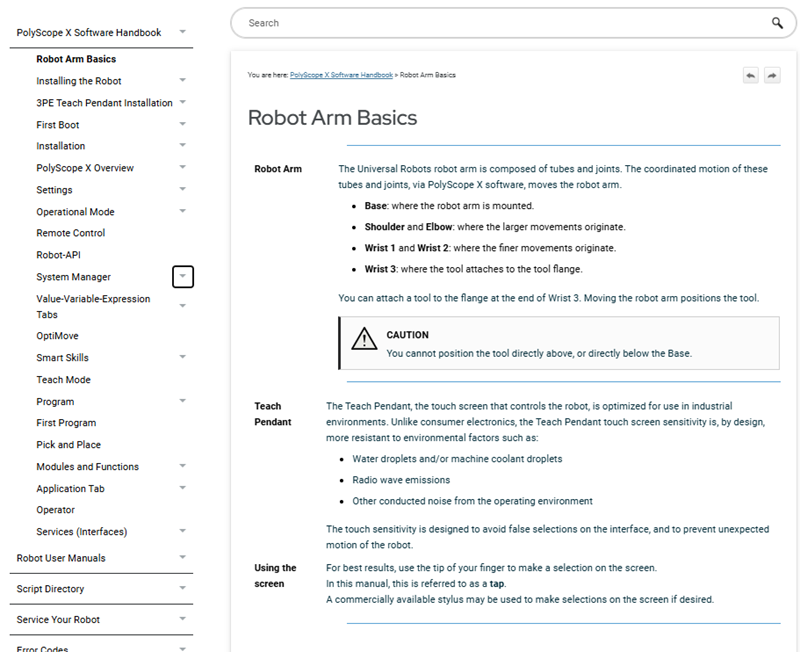This screenshot has height=652, width=800.
Task: Go to the previous topic arrow button
Action: [x=751, y=76]
